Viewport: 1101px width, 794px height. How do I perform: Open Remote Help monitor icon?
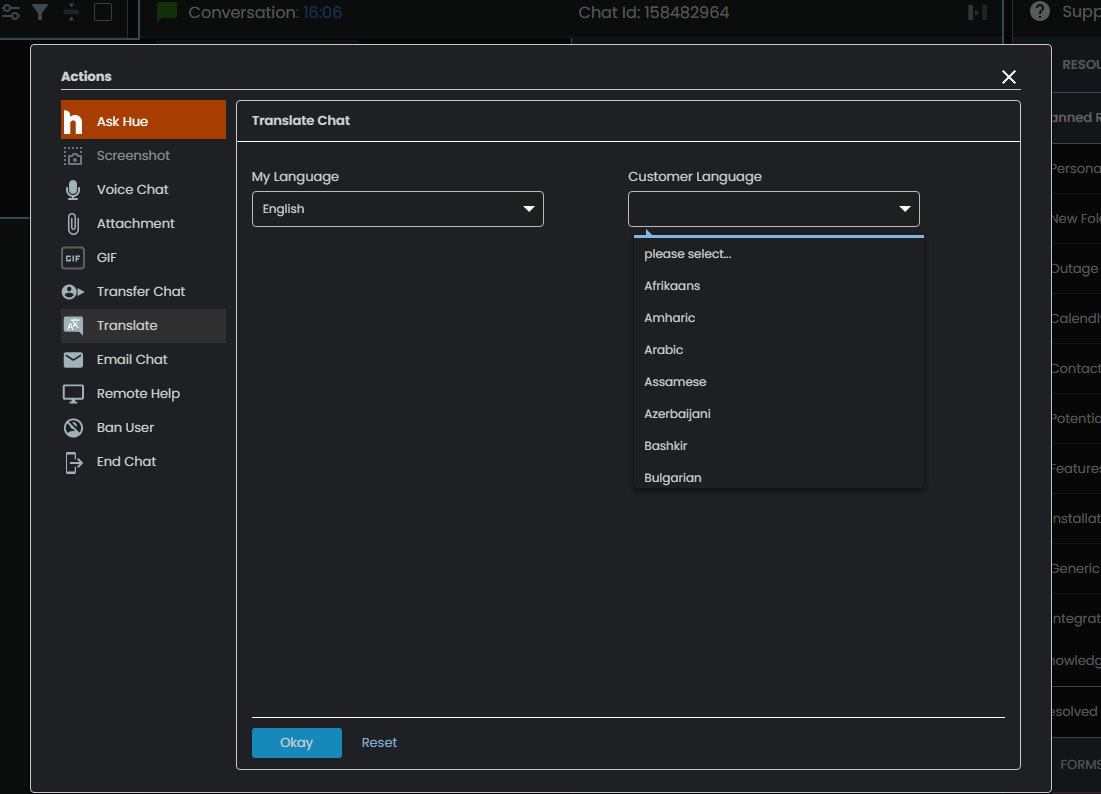pos(73,394)
